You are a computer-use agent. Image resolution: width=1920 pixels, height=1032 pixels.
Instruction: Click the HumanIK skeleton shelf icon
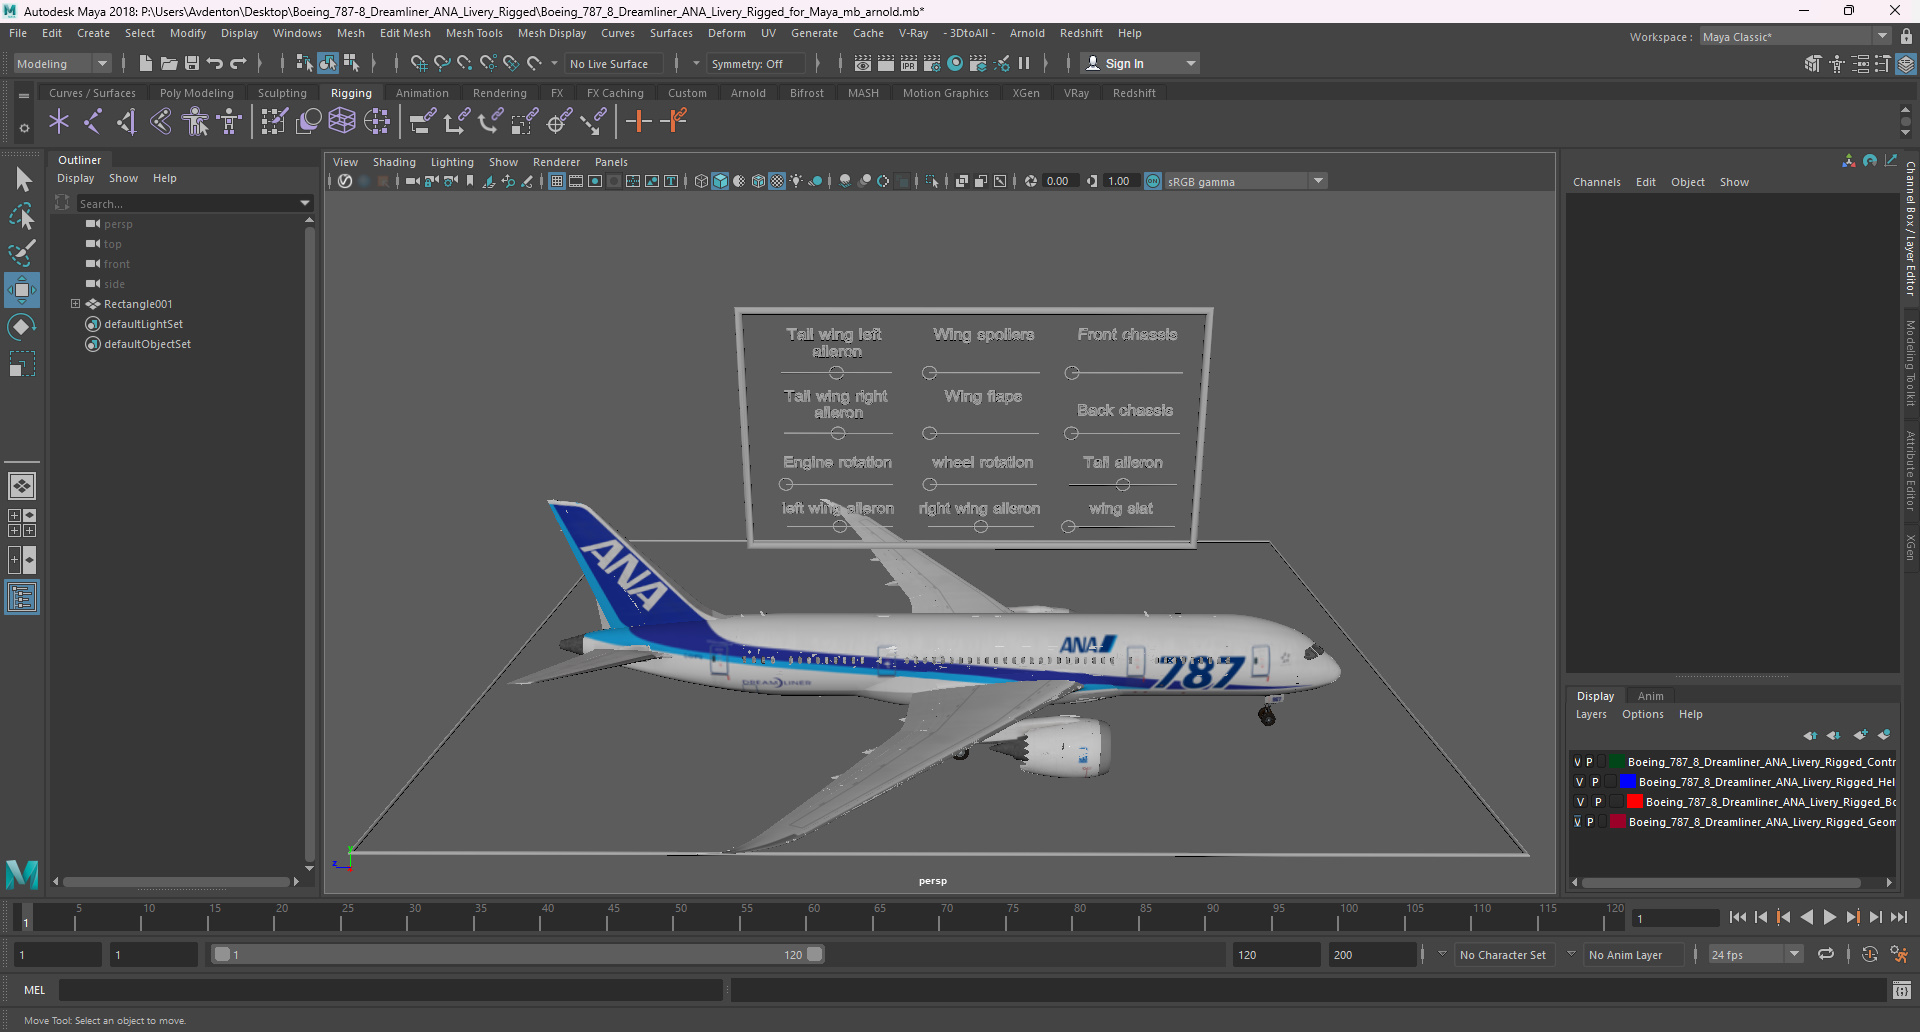[229, 122]
